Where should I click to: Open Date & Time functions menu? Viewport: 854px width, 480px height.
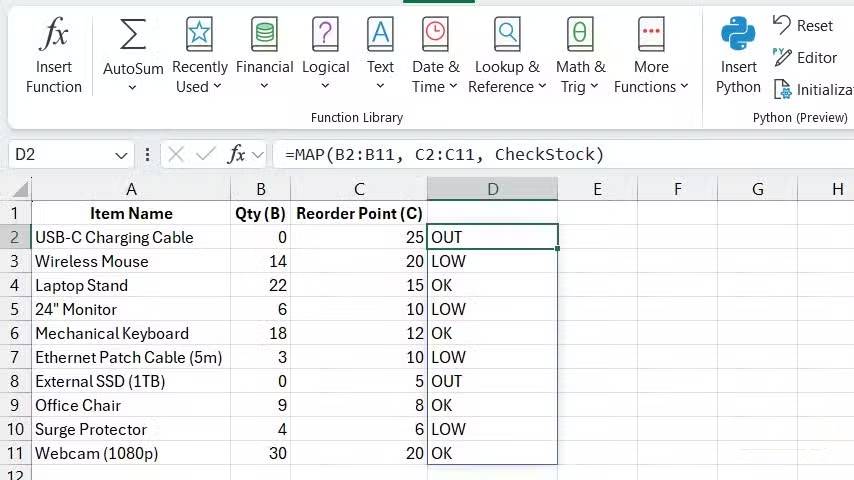coord(435,55)
